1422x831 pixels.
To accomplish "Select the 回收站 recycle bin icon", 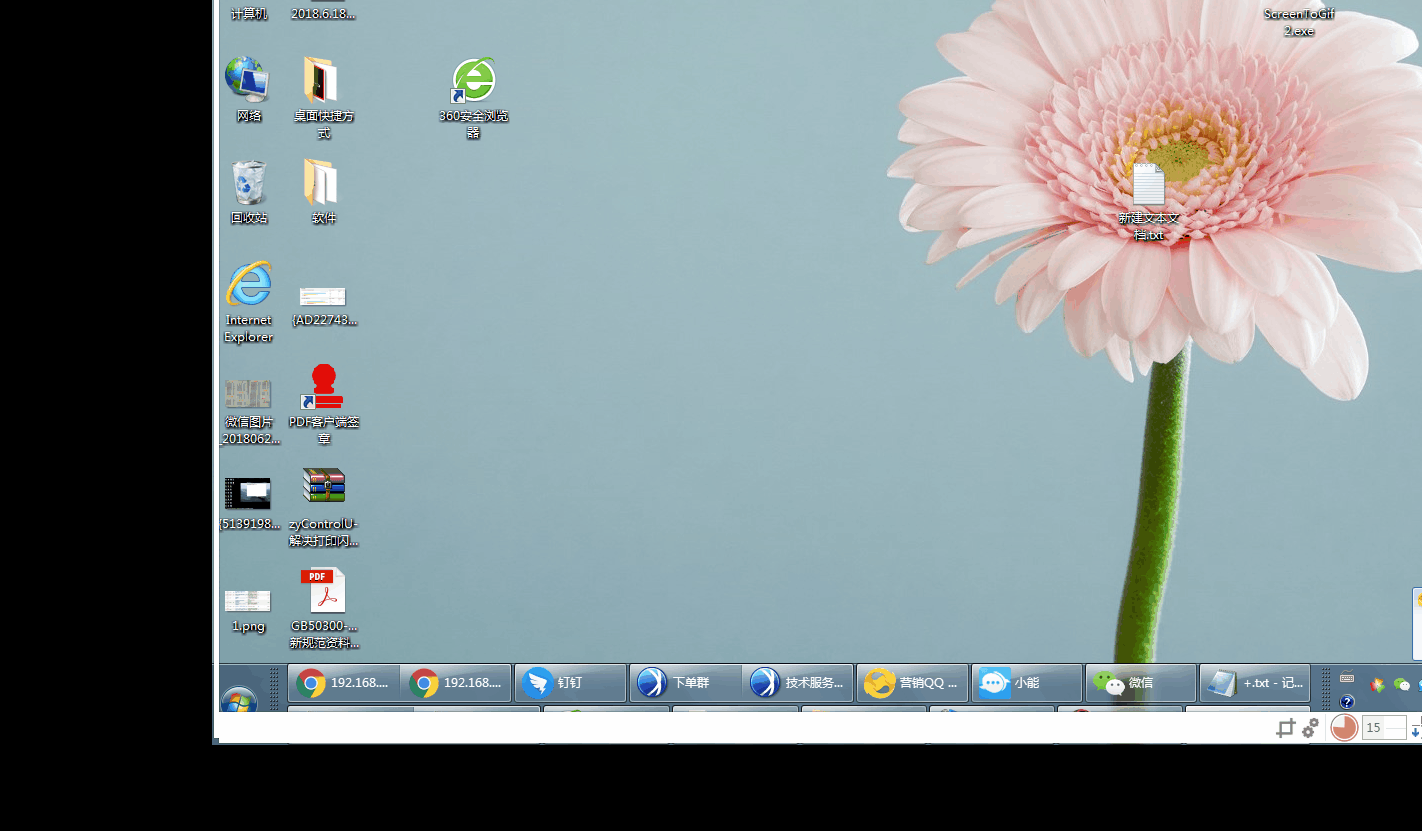I will click(248, 183).
